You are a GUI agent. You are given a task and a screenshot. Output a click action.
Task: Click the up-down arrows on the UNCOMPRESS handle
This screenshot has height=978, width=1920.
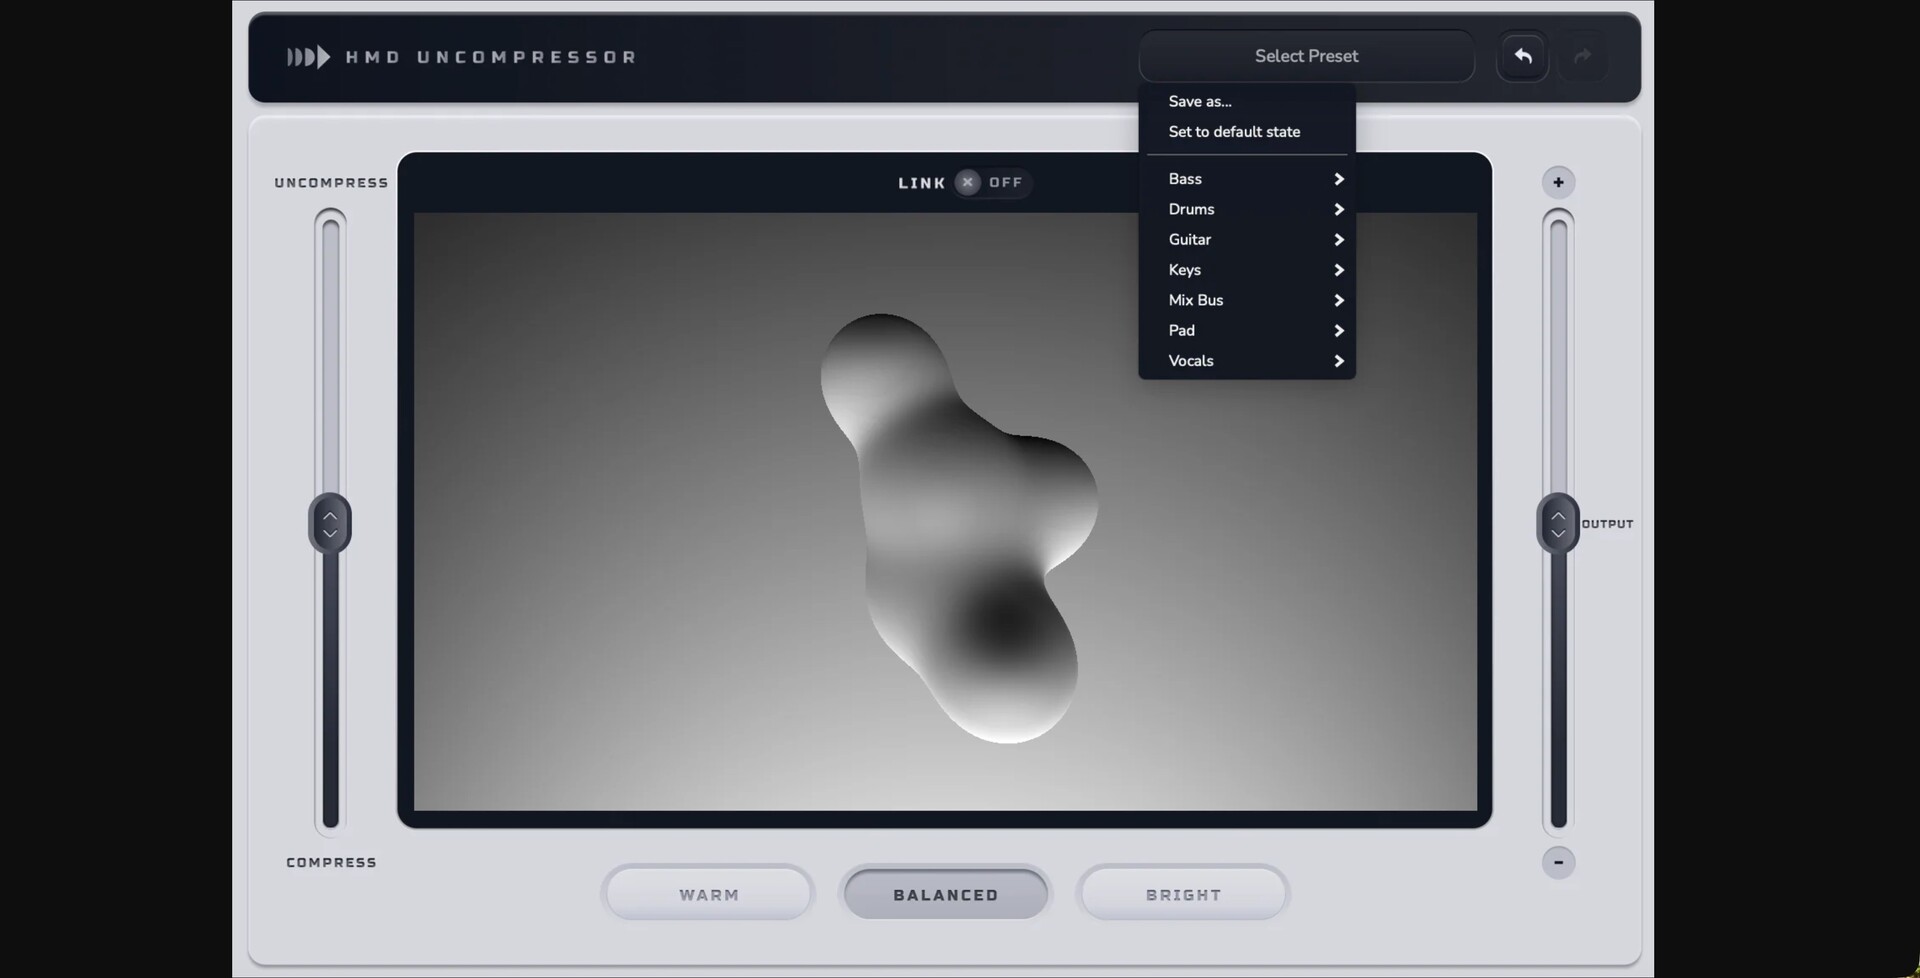click(x=330, y=523)
